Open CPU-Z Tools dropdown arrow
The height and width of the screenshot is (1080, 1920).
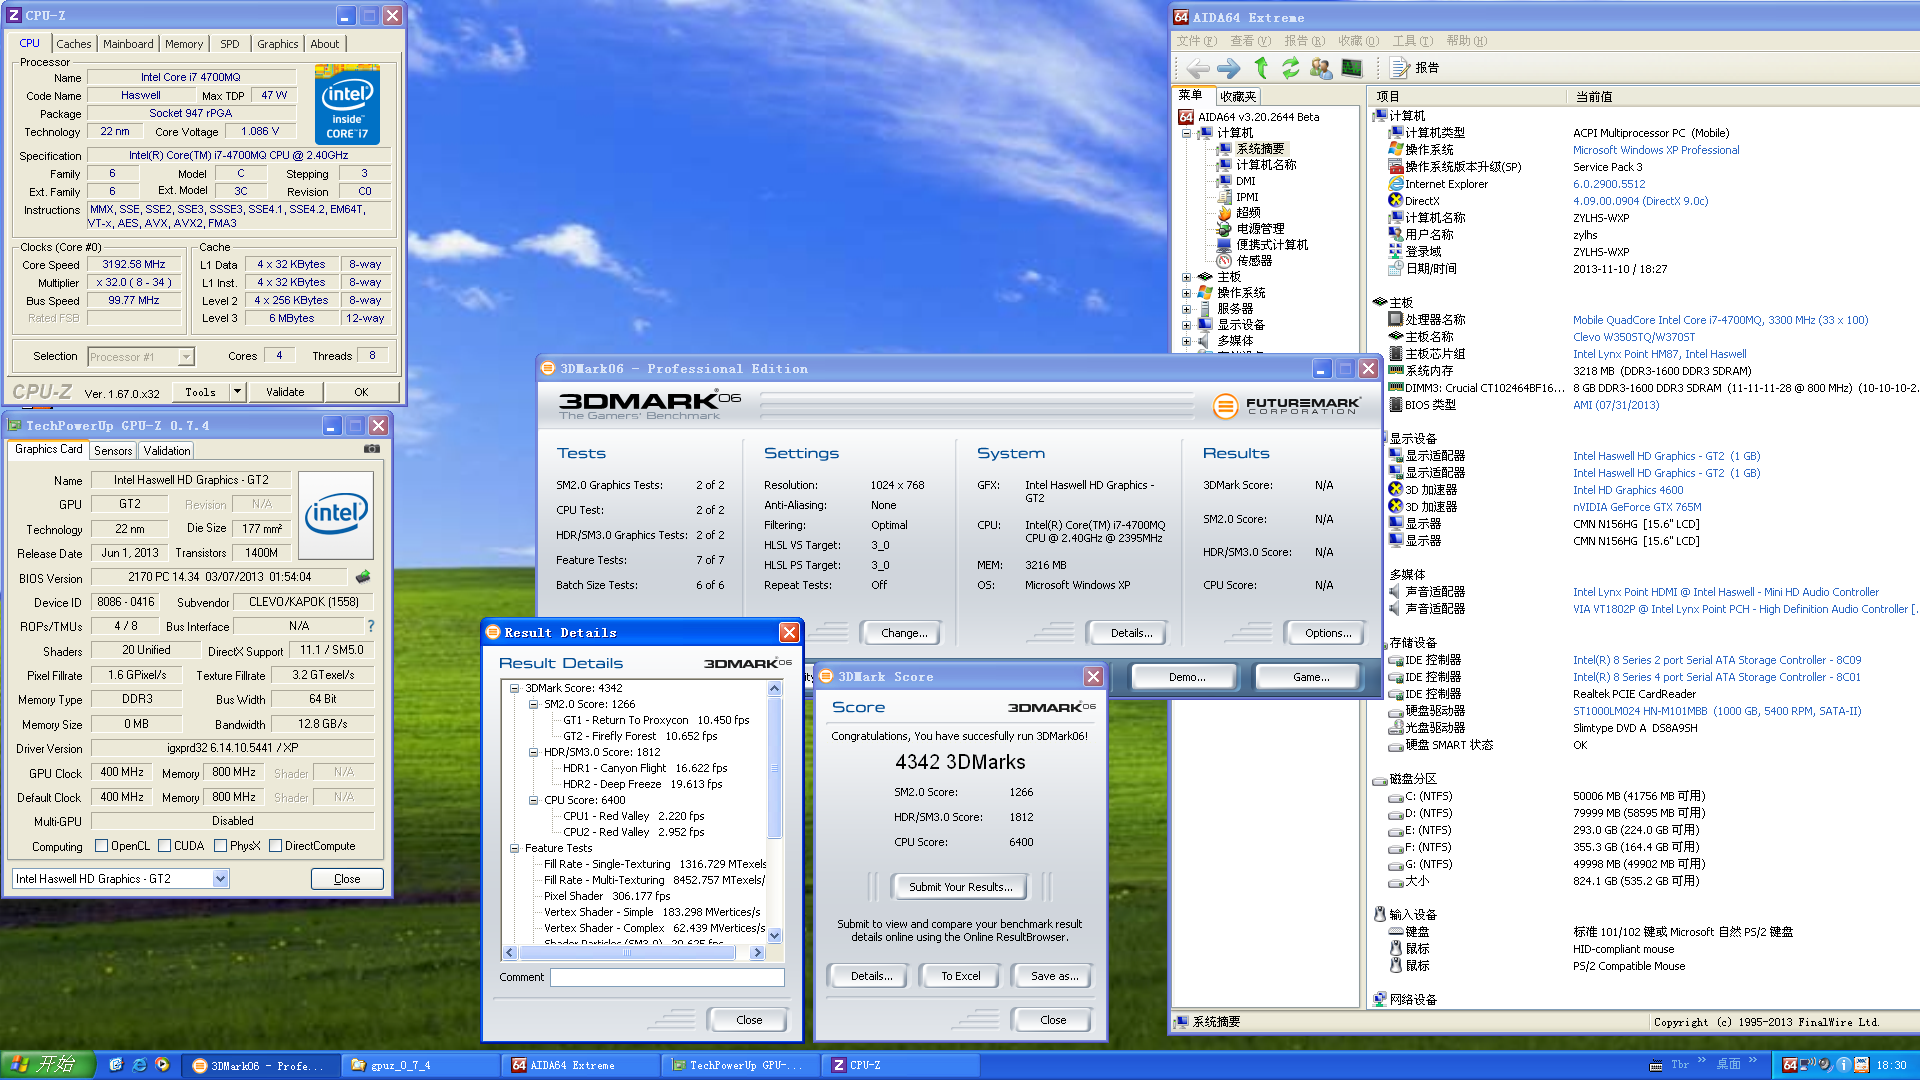(x=237, y=392)
